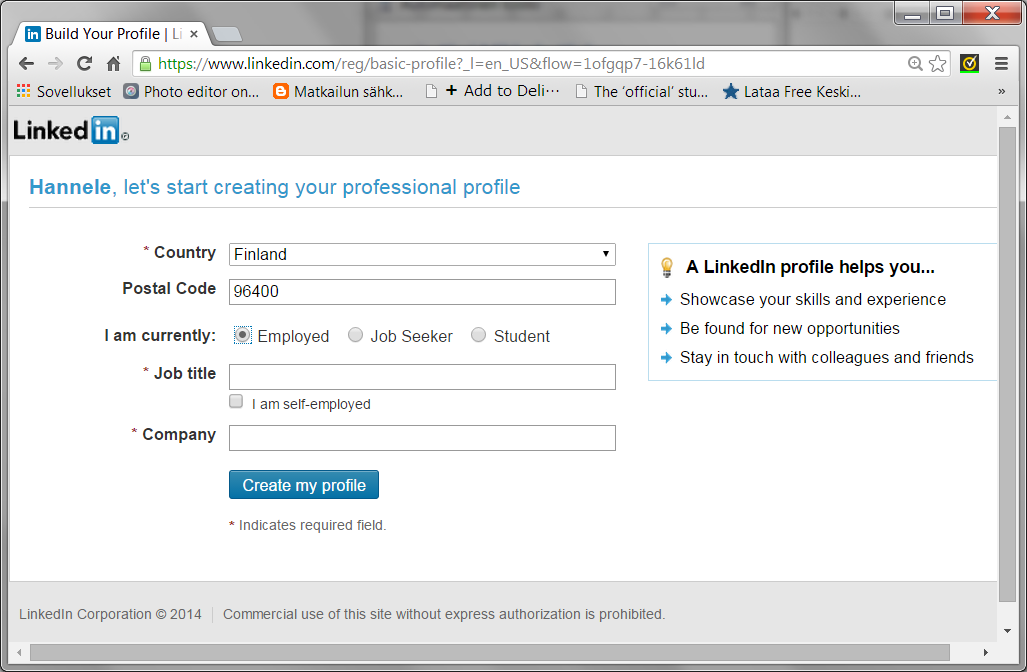Click the Company input field
The image size is (1027, 672).
422,438
